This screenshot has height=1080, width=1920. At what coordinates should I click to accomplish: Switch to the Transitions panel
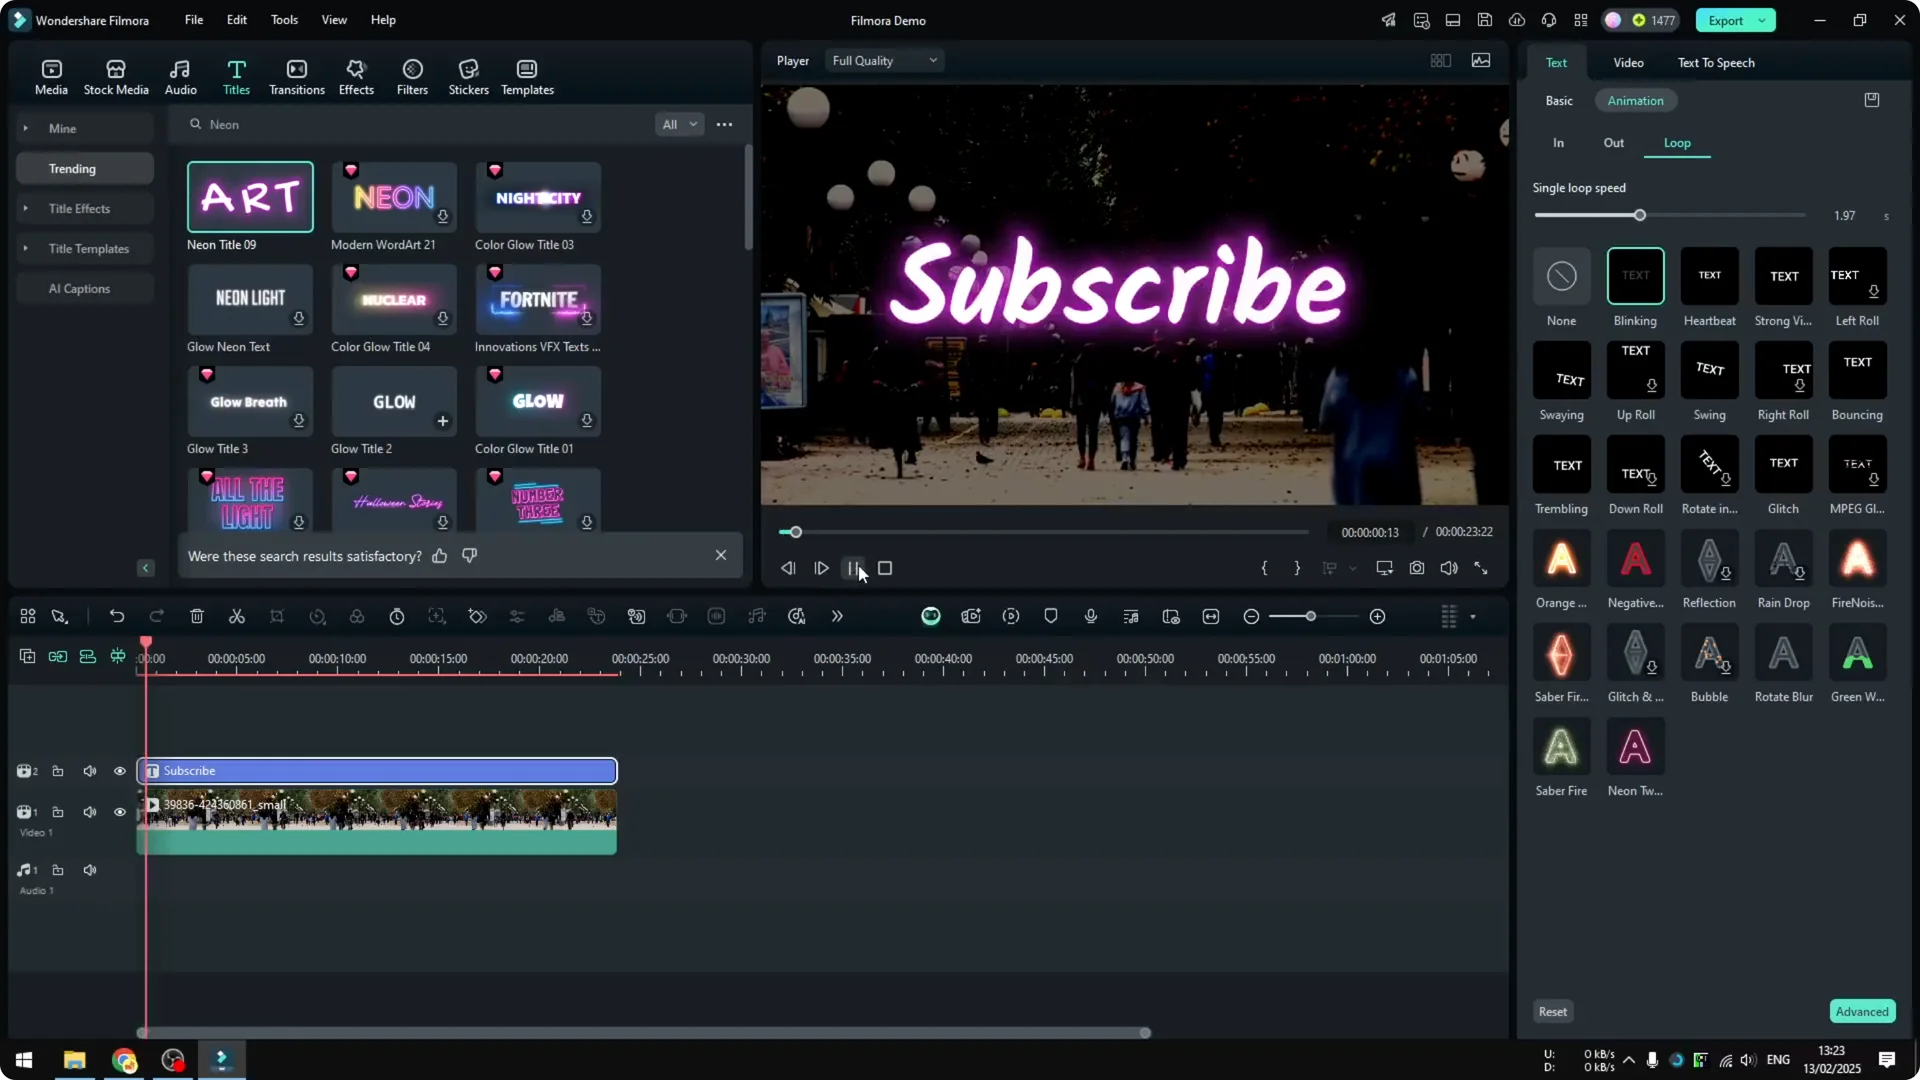[296, 75]
